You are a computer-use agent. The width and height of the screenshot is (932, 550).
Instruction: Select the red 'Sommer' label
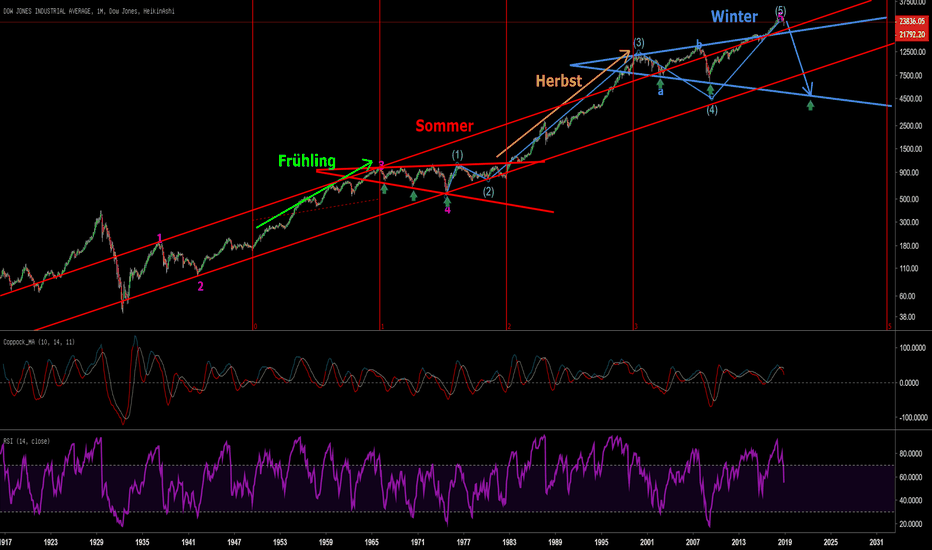[x=444, y=126]
